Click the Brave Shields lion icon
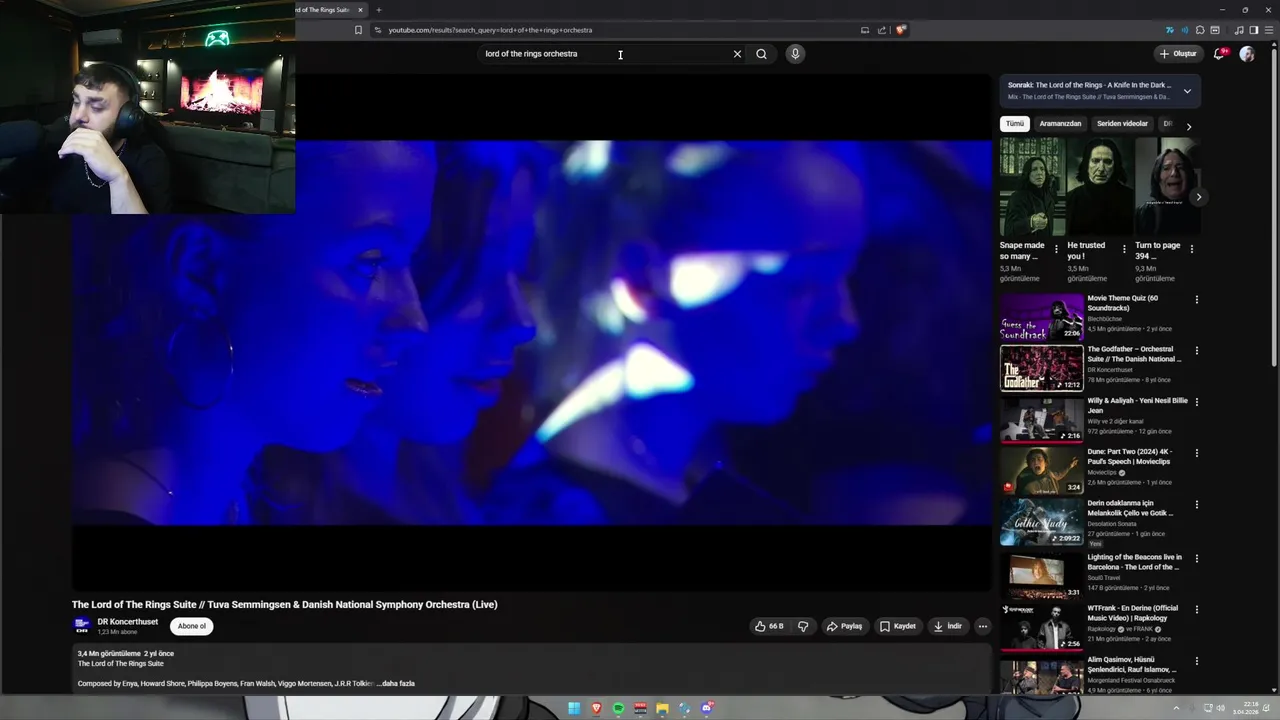This screenshot has width=1280, height=720. click(x=900, y=30)
